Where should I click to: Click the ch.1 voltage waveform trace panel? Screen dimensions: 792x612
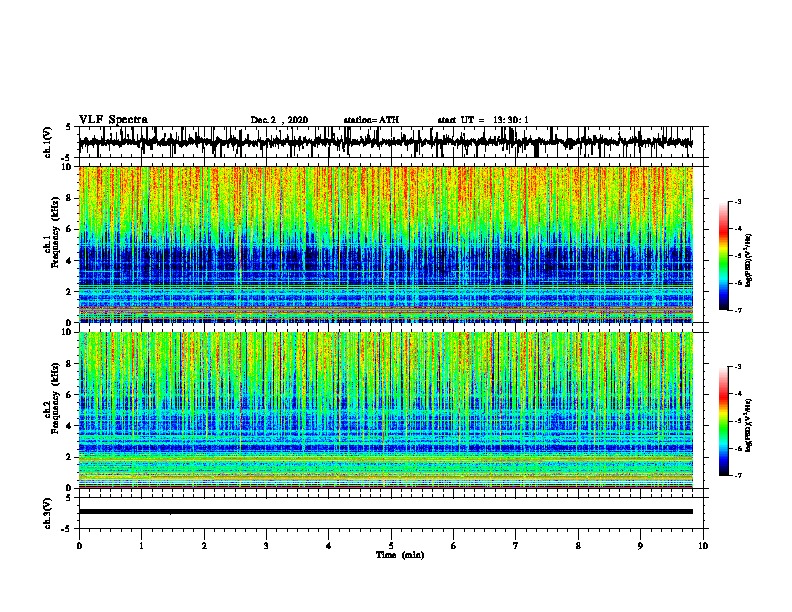391,142
